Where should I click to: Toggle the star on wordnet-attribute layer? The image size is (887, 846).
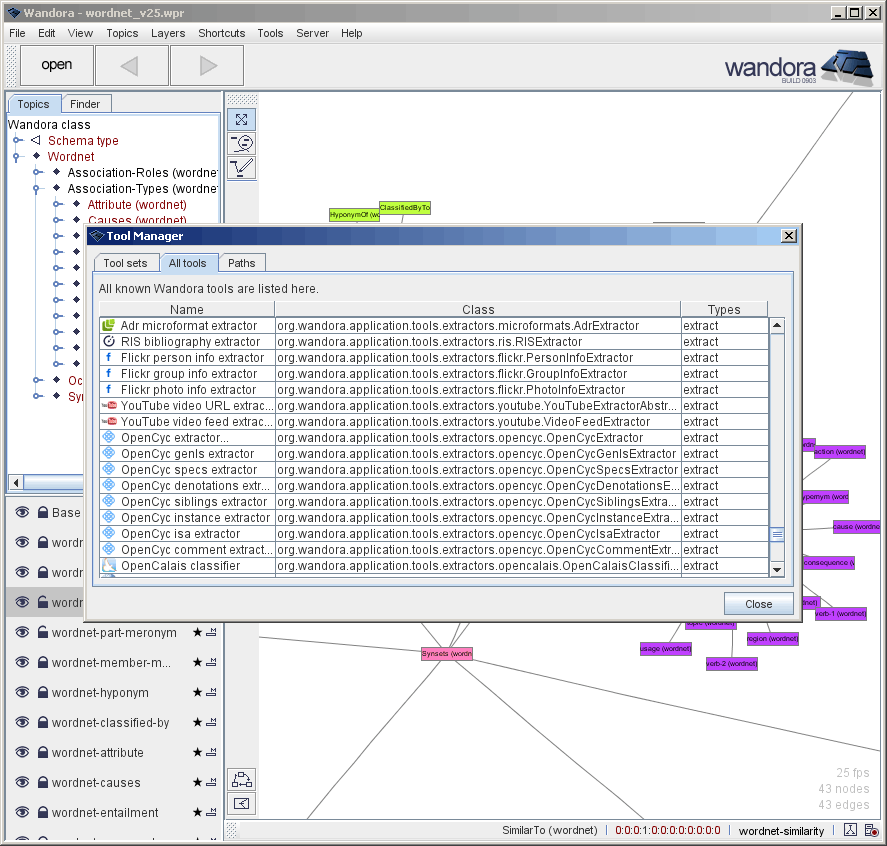click(196, 752)
